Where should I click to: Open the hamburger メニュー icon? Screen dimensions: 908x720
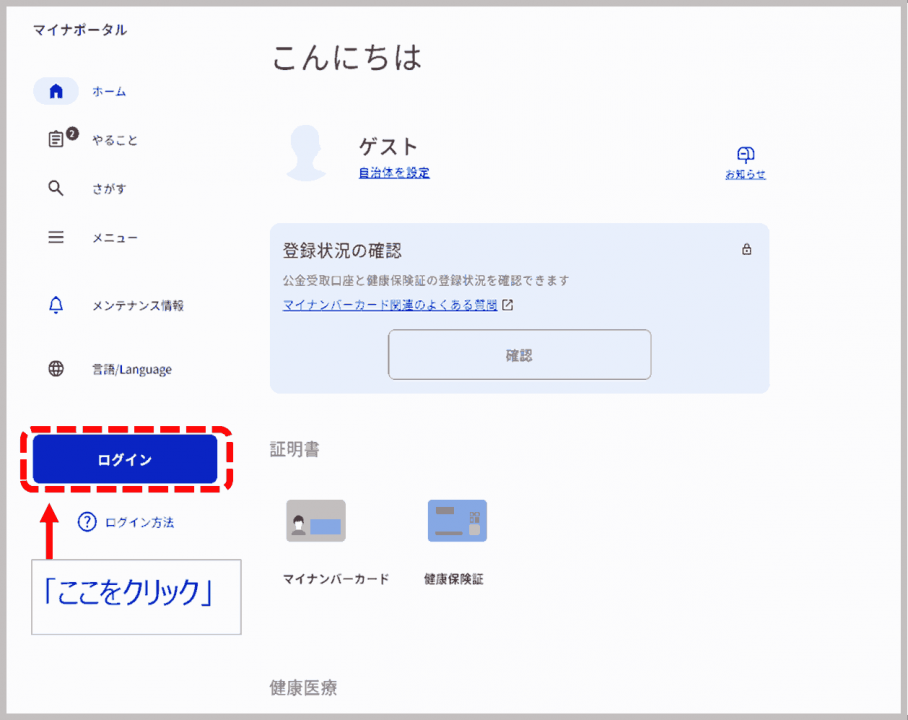tap(56, 237)
